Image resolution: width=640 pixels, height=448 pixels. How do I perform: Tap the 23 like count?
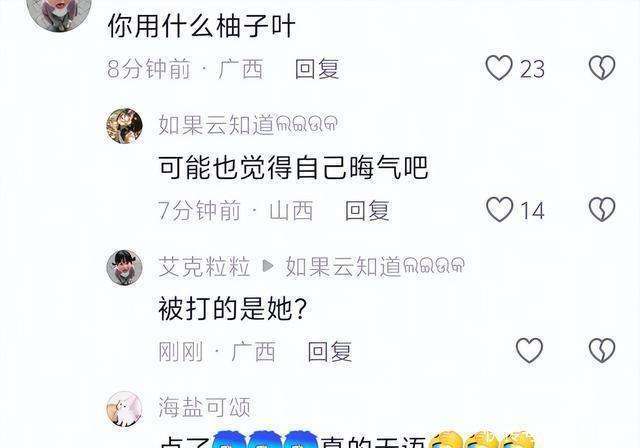[532, 69]
